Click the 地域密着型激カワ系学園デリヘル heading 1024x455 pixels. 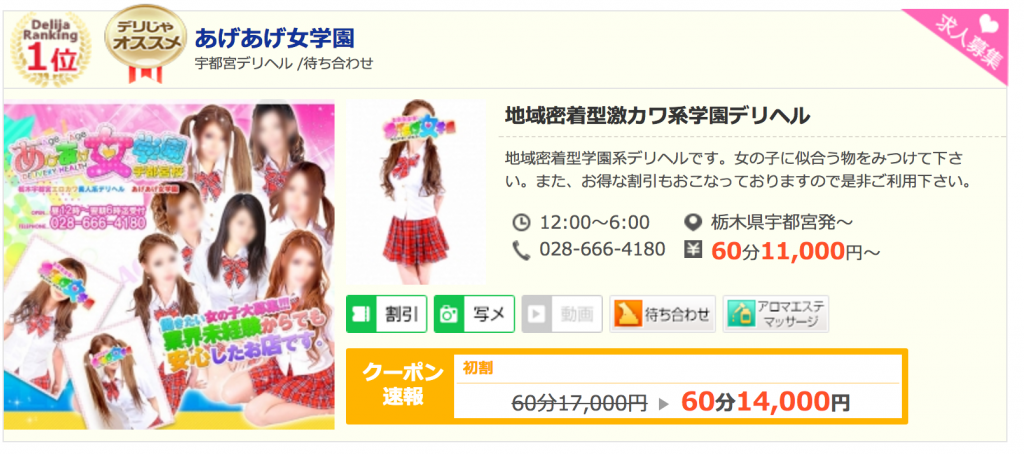click(x=658, y=117)
